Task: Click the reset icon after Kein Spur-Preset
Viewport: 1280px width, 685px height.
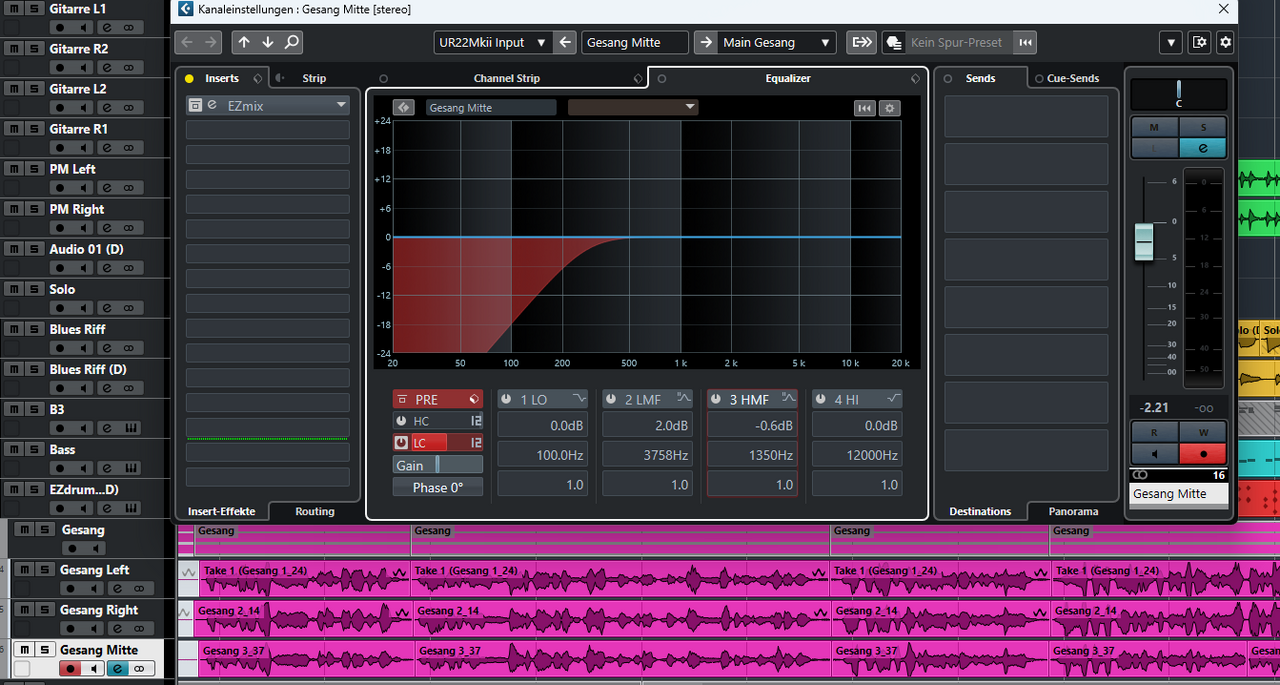Action: point(1025,42)
